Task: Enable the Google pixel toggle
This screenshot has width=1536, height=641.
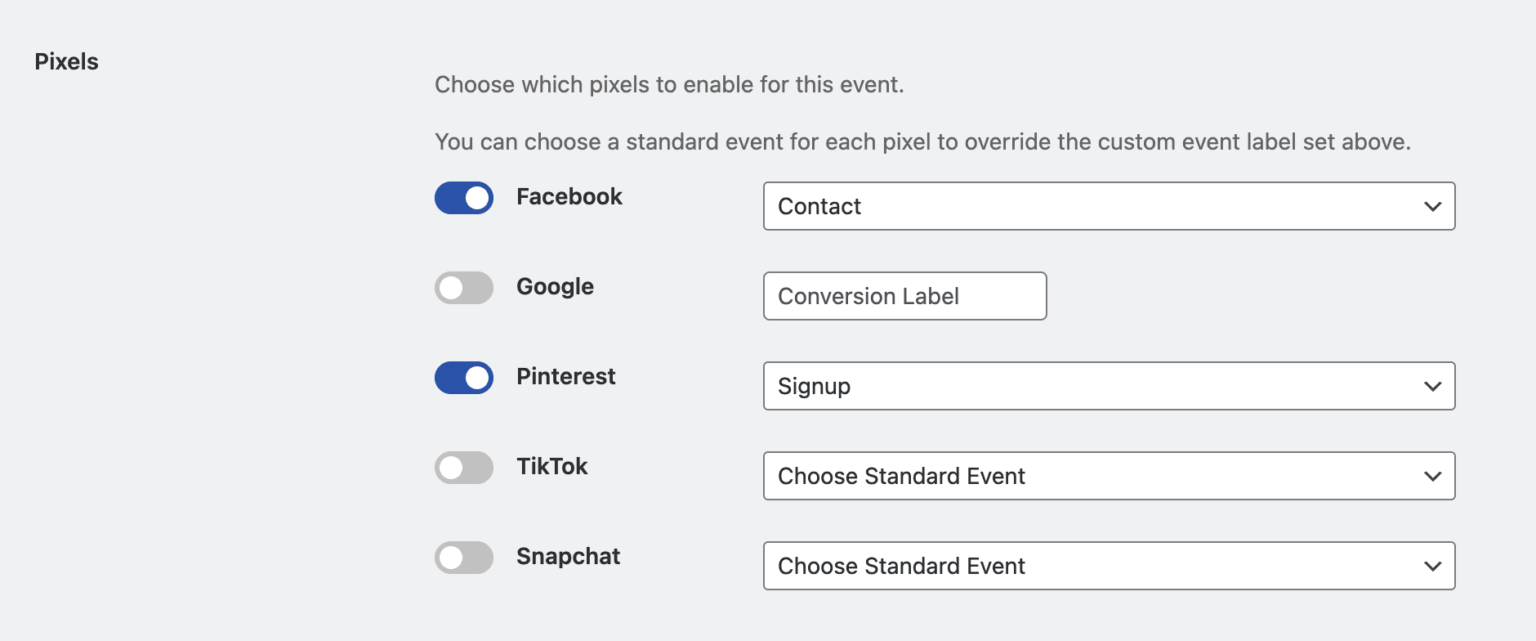Action: click(464, 288)
